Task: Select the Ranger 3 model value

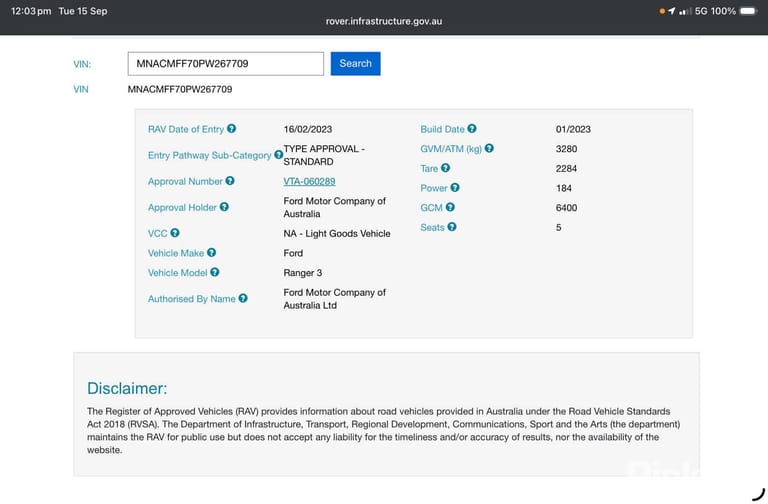Action: (x=303, y=273)
